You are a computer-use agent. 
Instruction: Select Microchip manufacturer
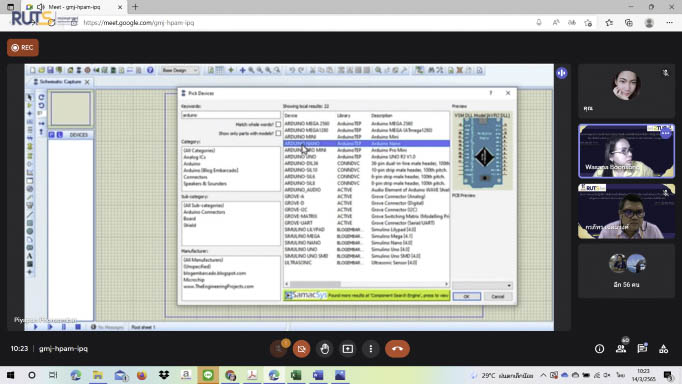point(194,280)
